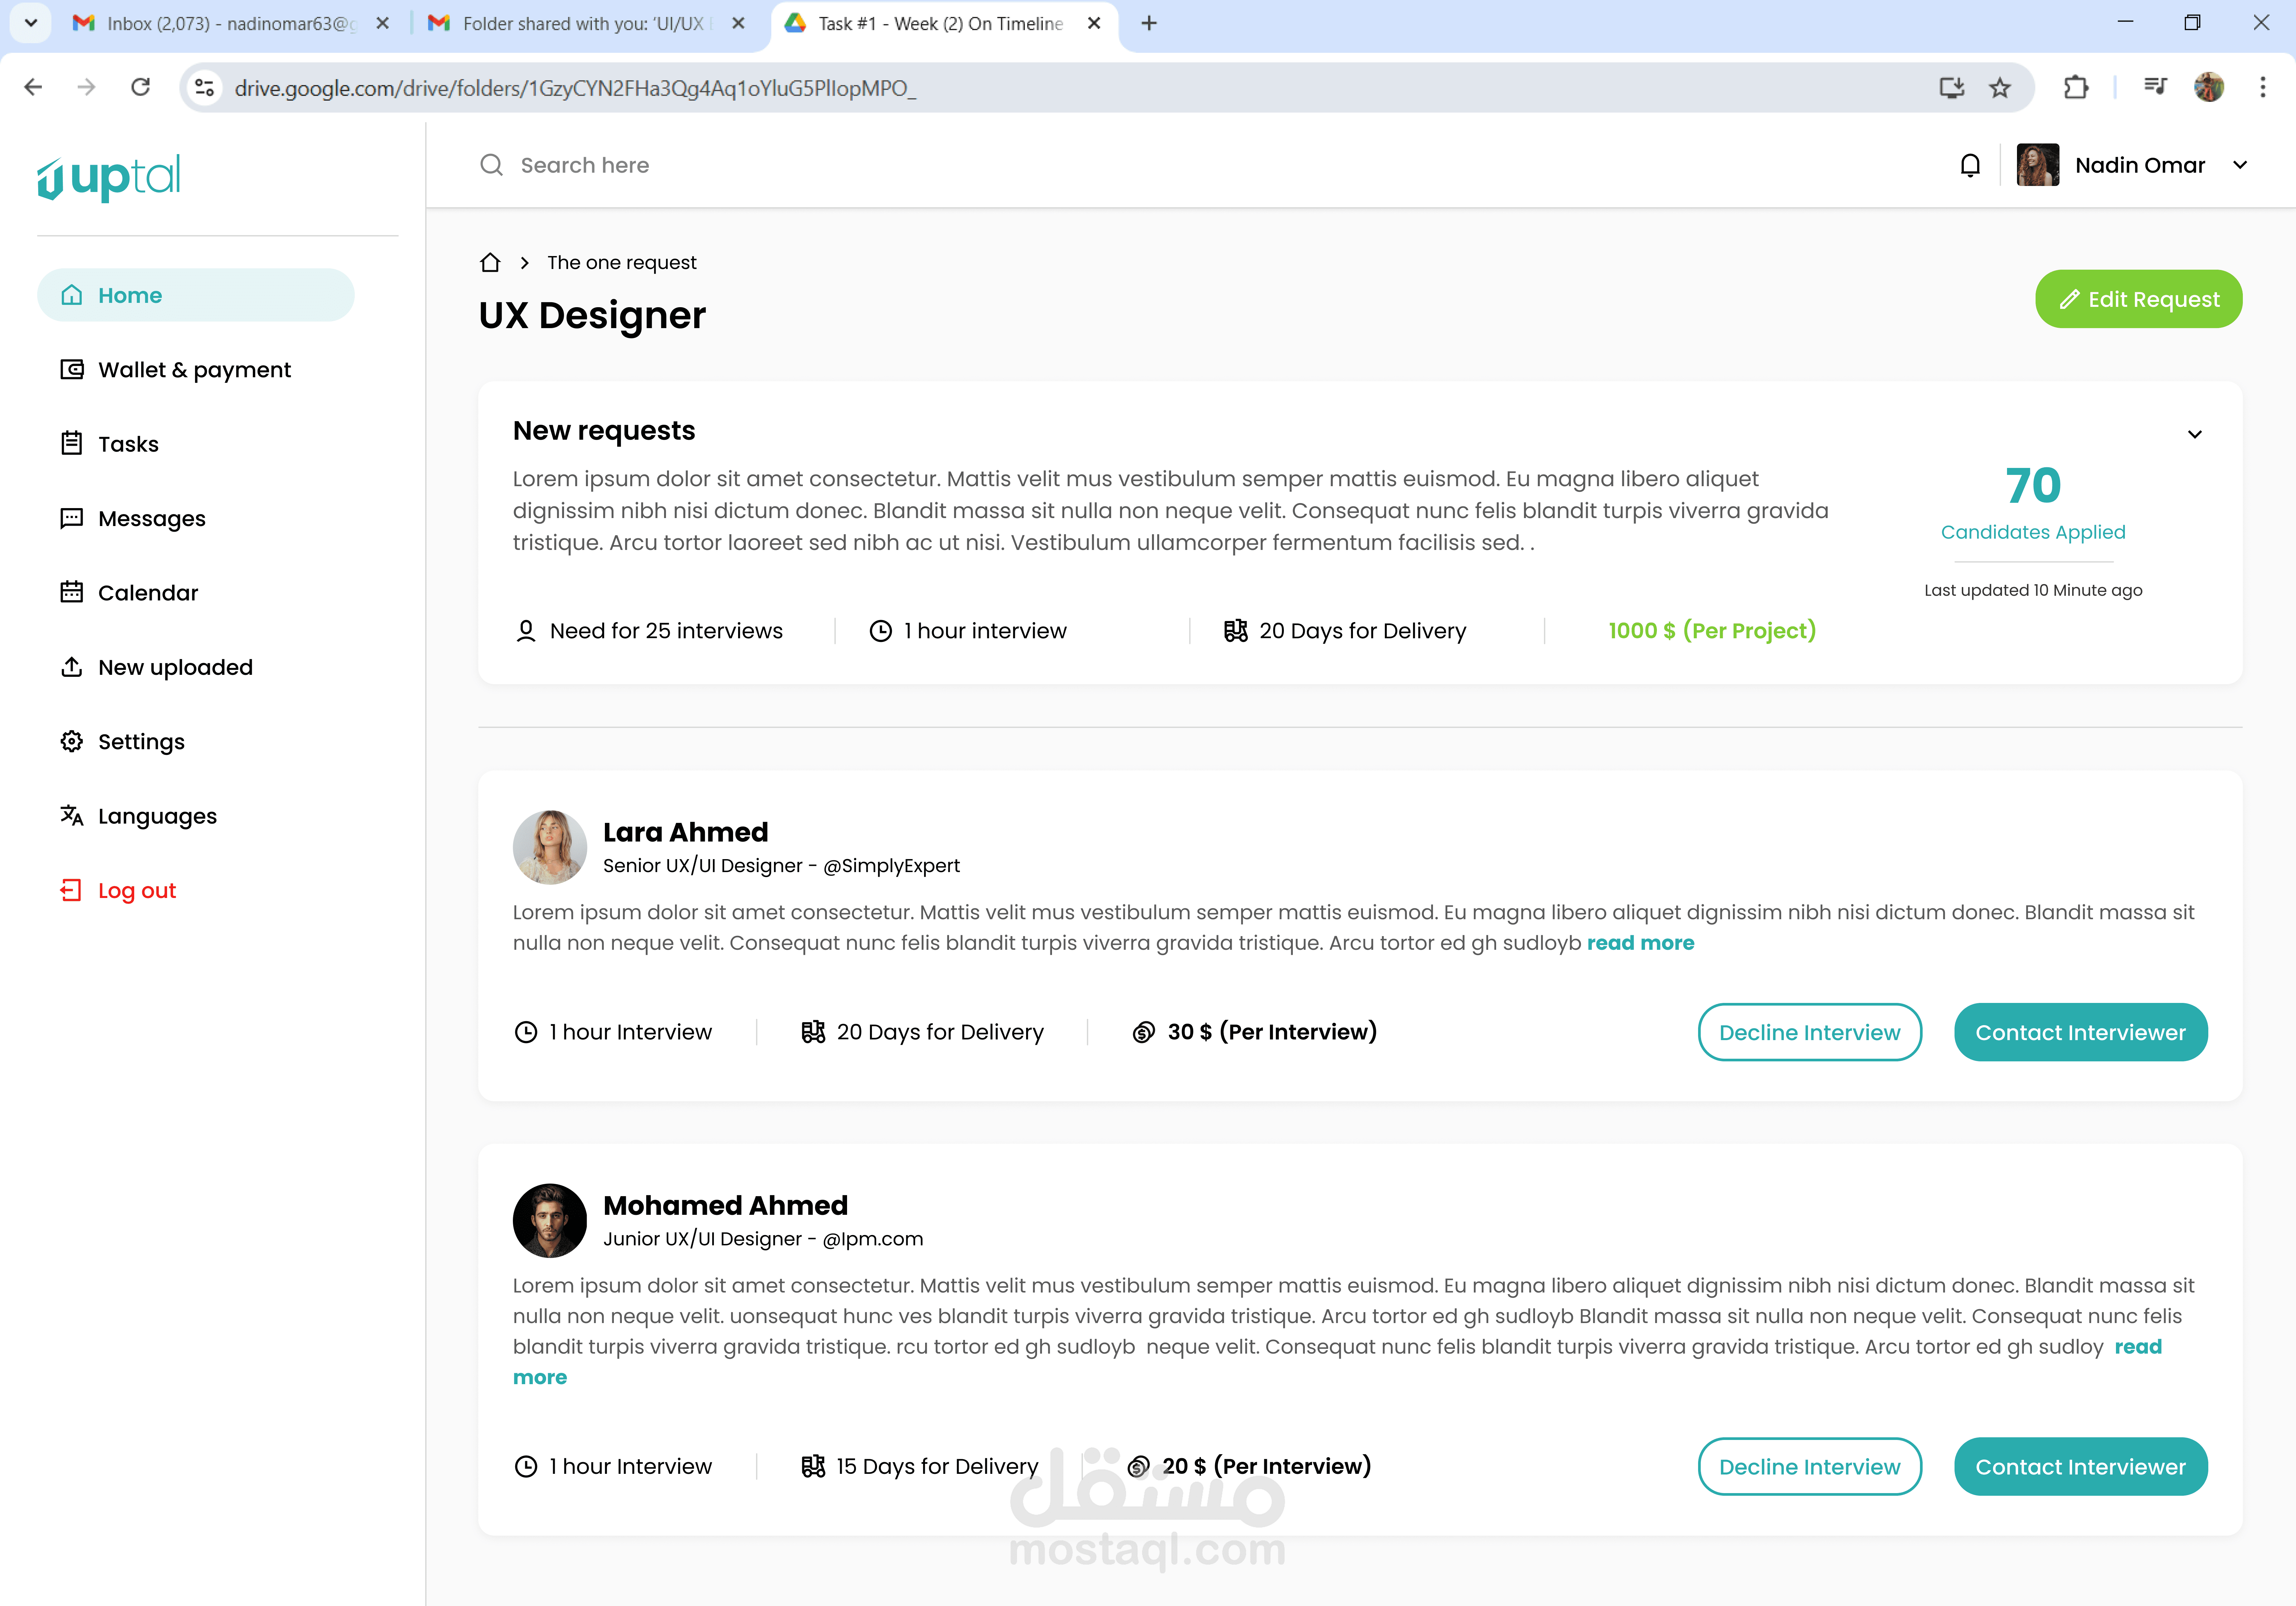Open the Chrome extensions puzzle icon
Image resolution: width=2296 pixels, height=1606 pixels.
[2076, 88]
